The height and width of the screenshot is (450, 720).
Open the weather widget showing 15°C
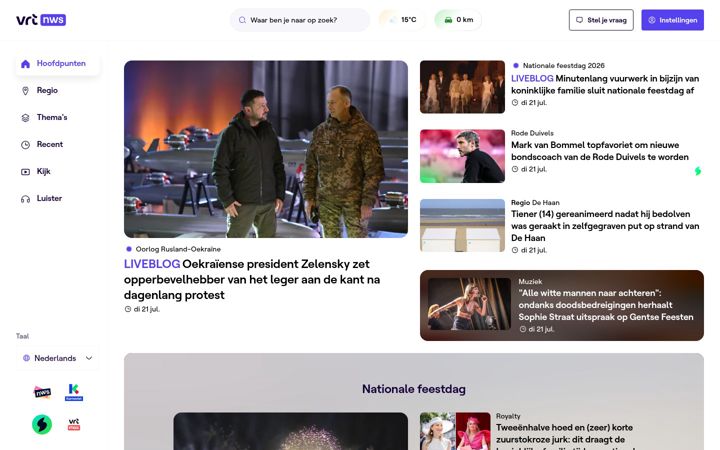(401, 20)
